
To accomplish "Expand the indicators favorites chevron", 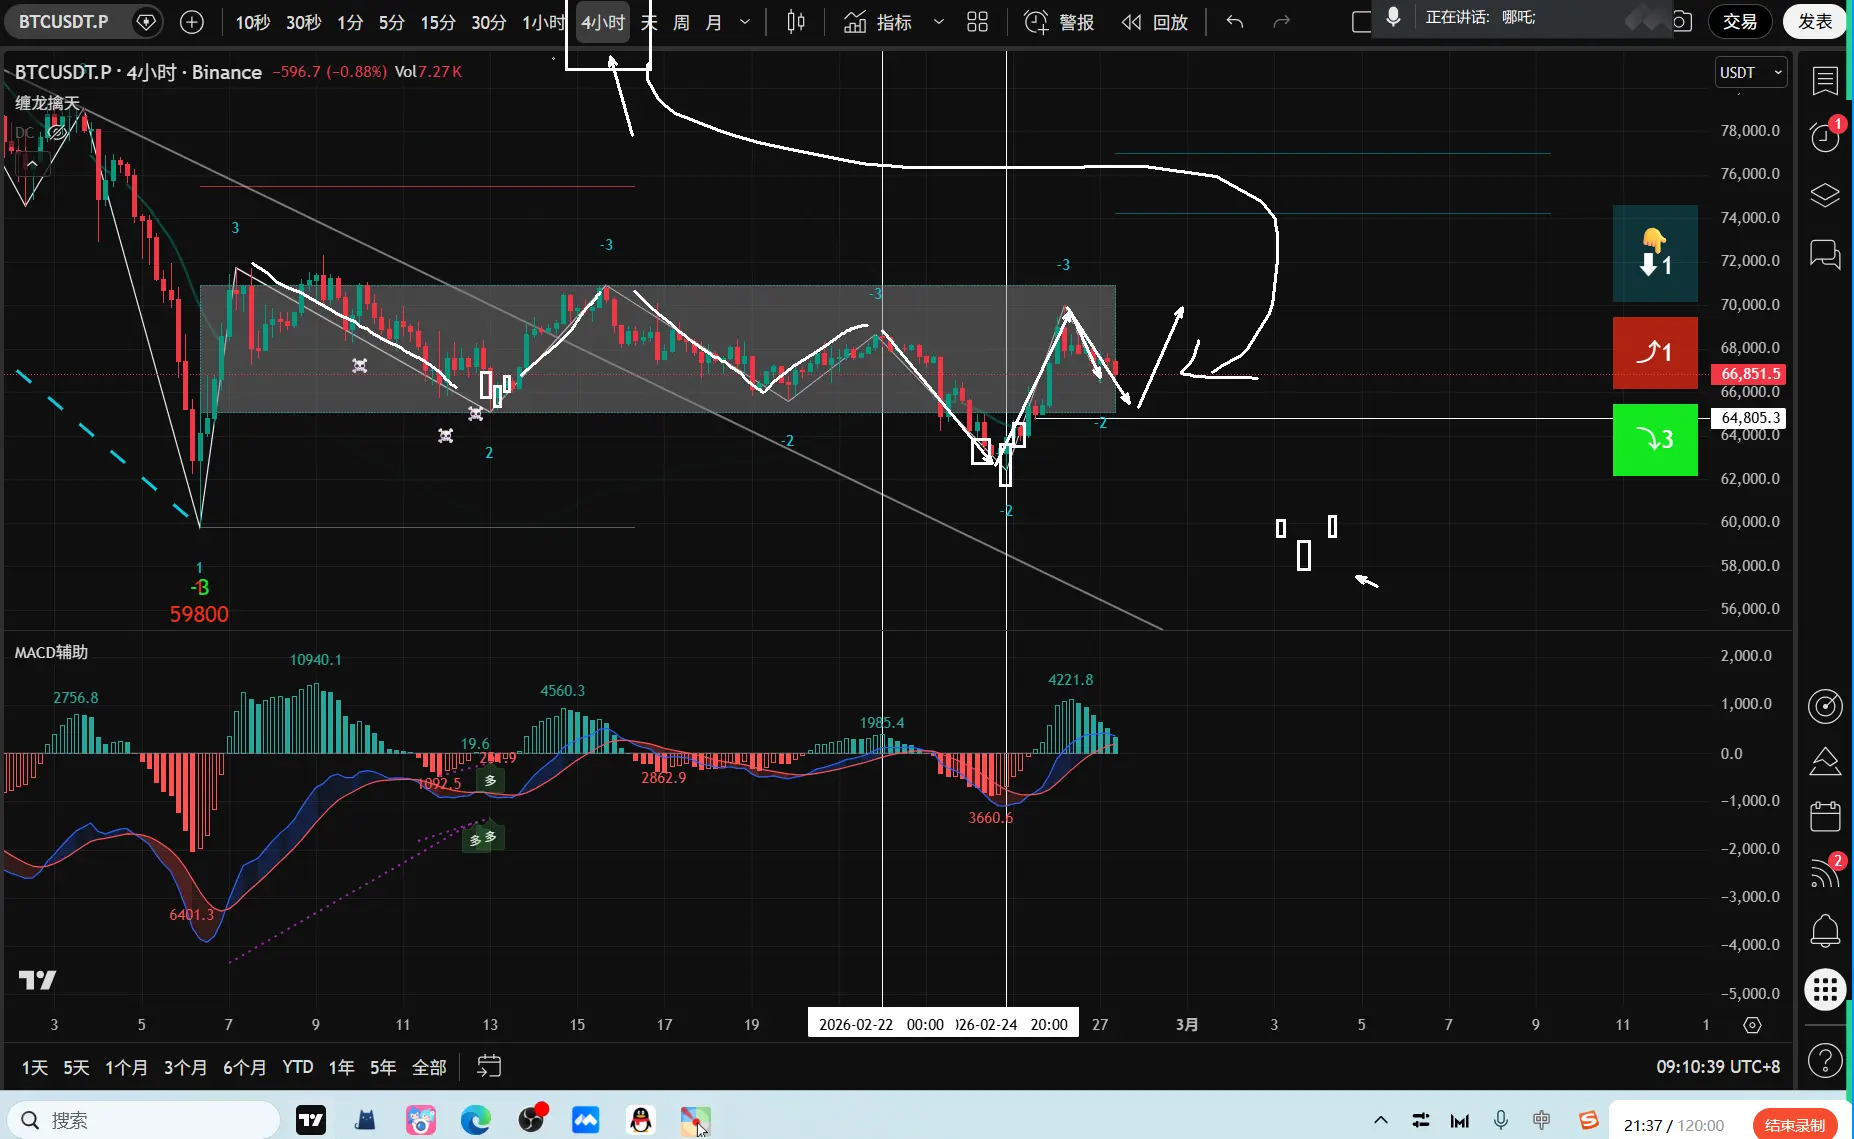I will click(939, 22).
